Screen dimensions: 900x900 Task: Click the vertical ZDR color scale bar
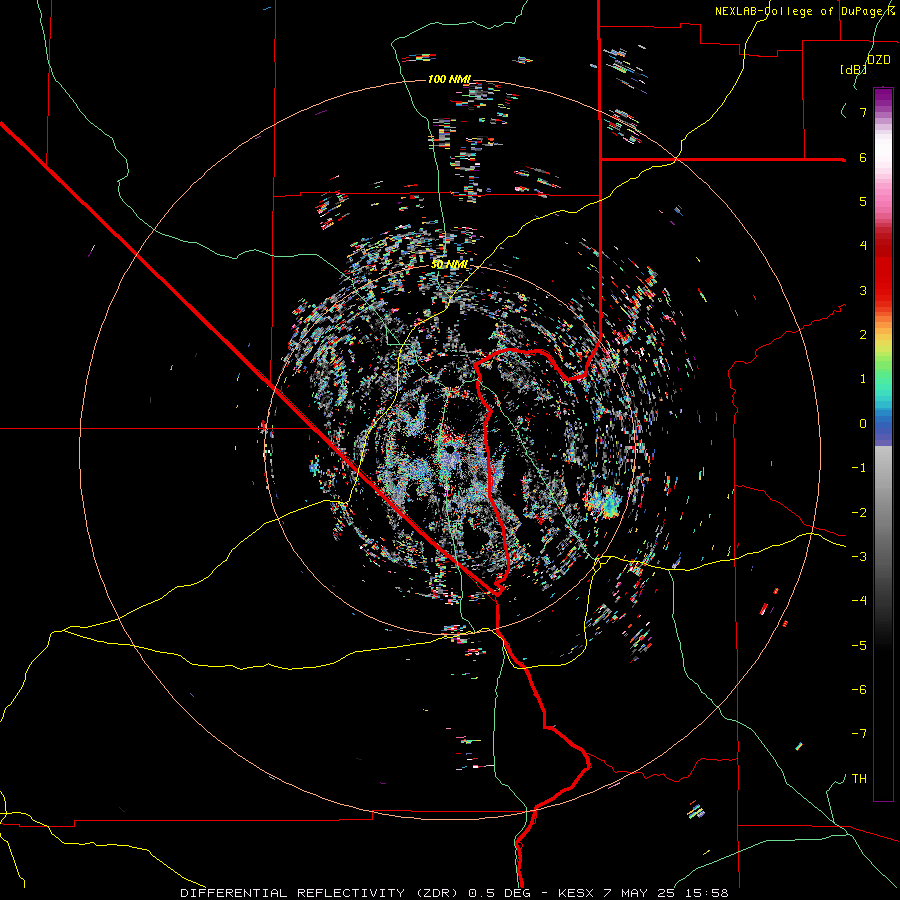(883, 444)
